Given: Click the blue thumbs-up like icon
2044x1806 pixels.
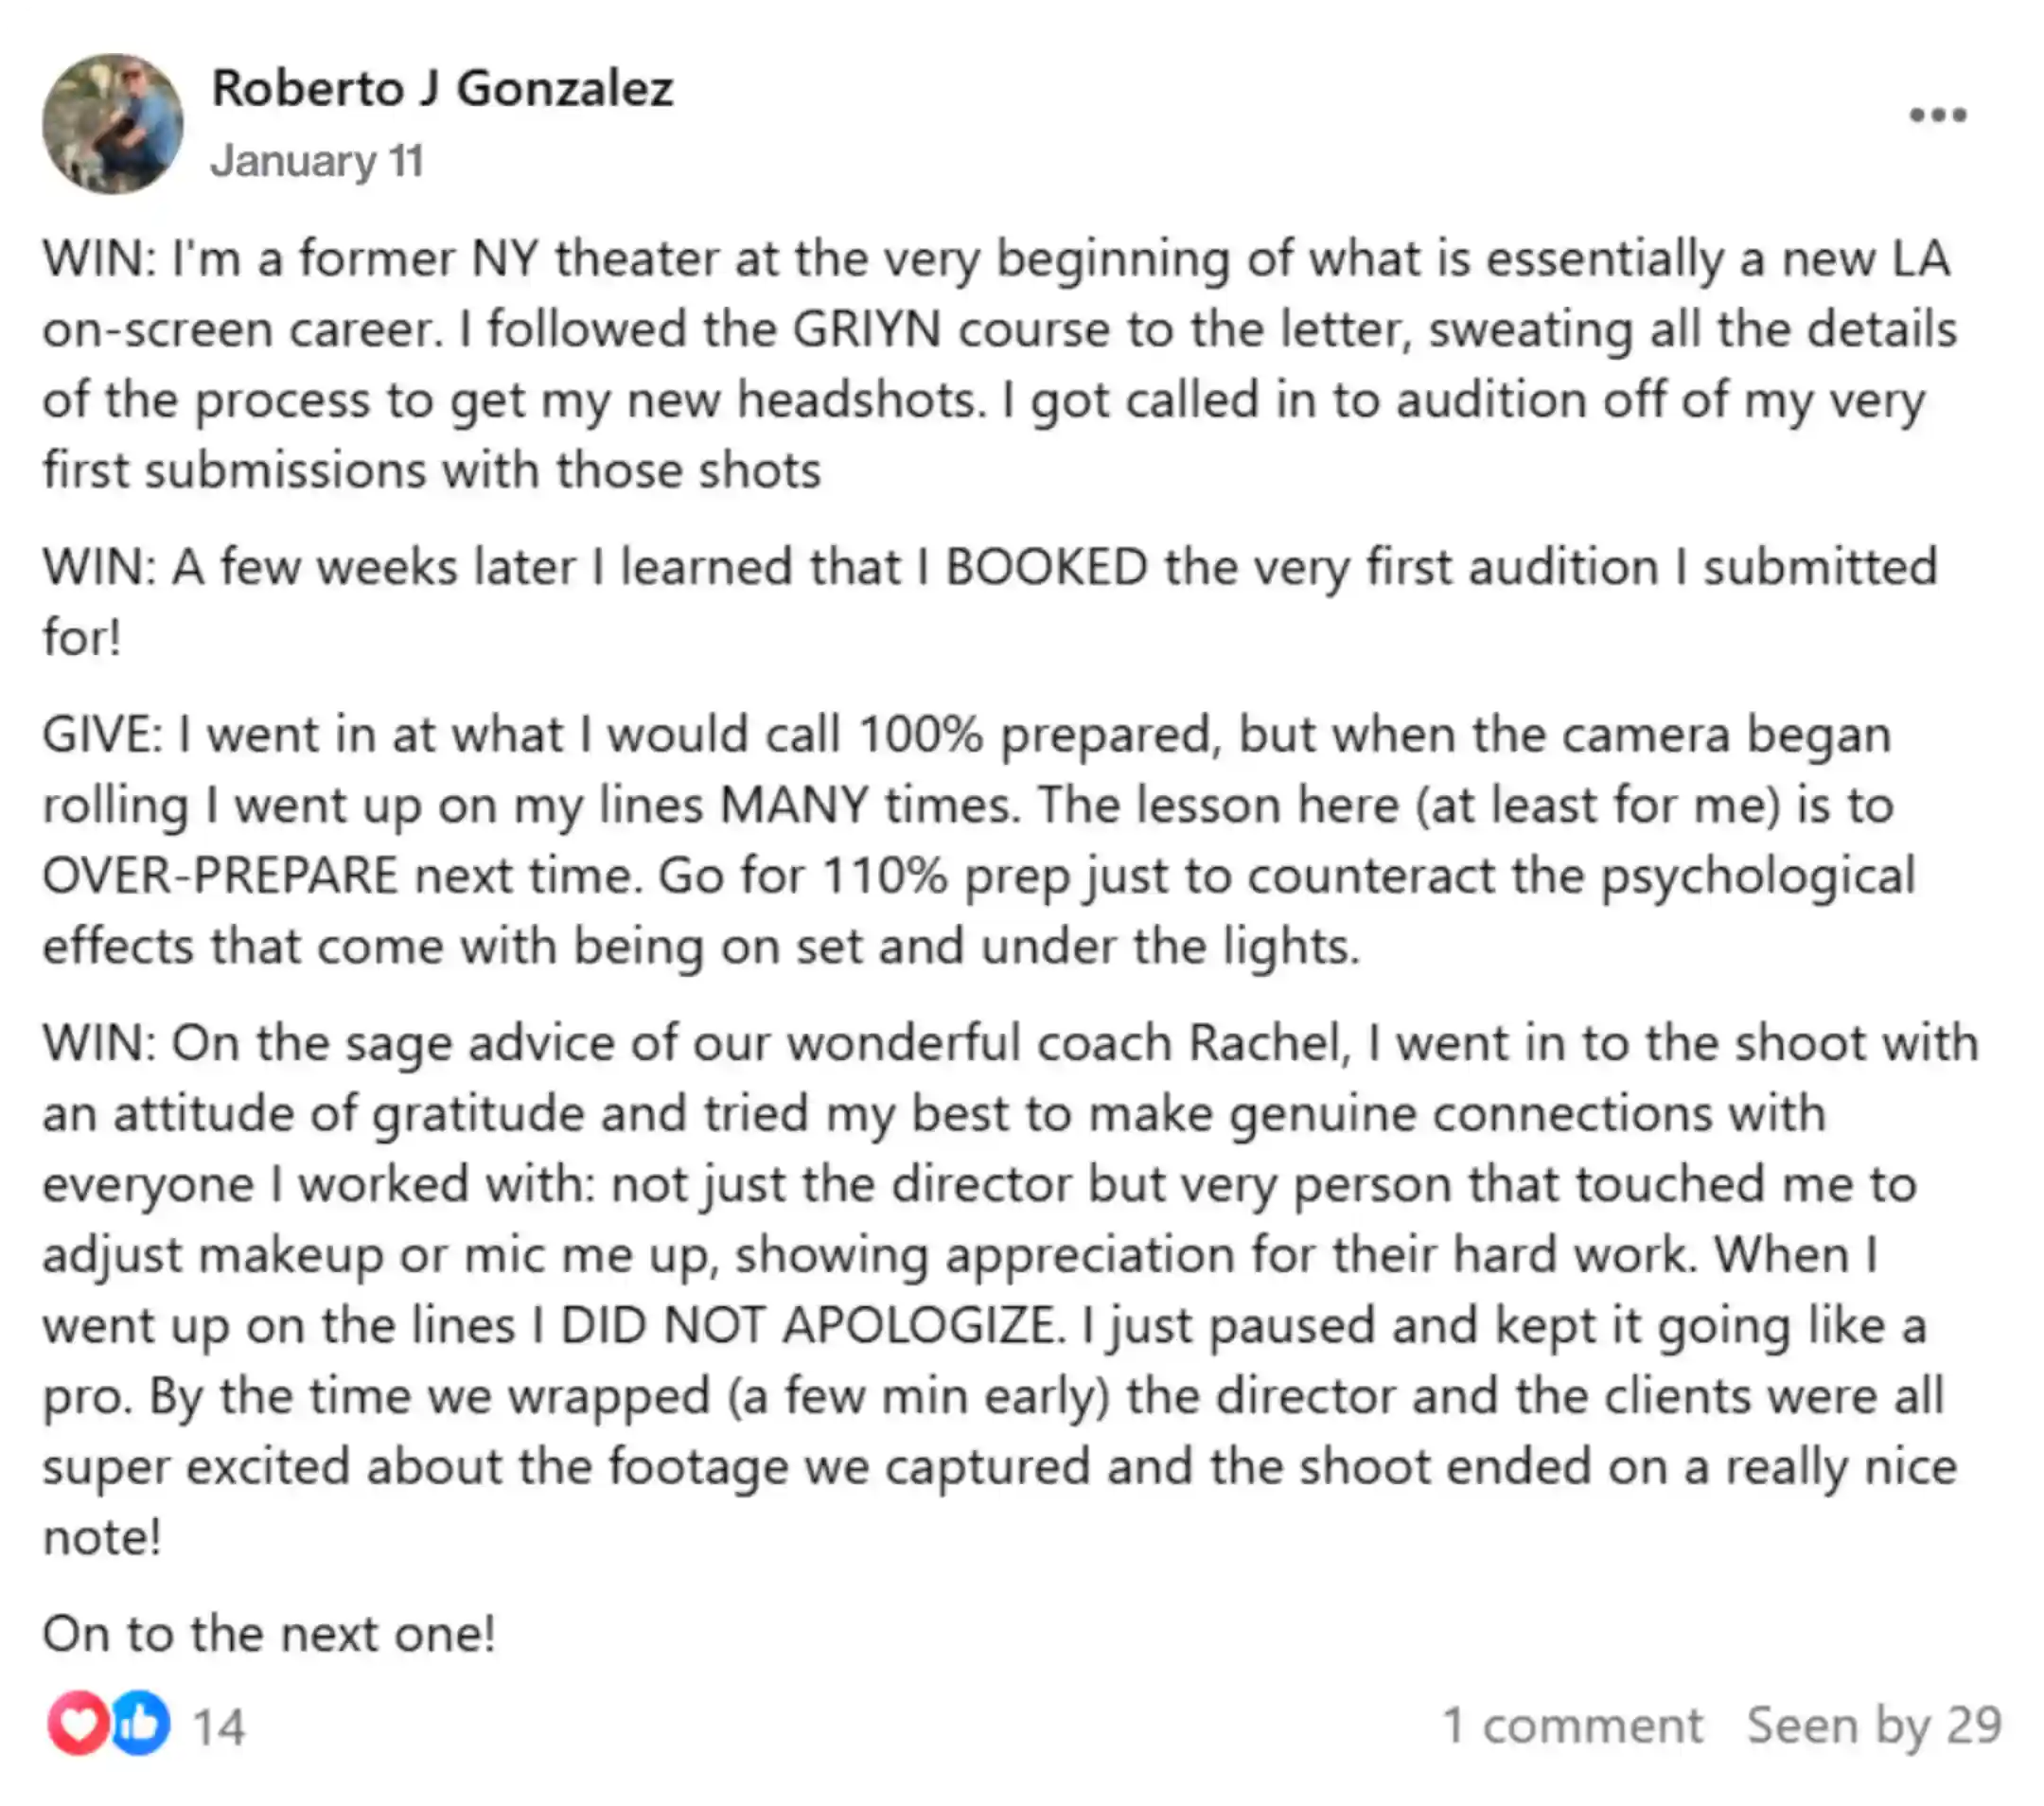Looking at the screenshot, I should pos(140,1722).
